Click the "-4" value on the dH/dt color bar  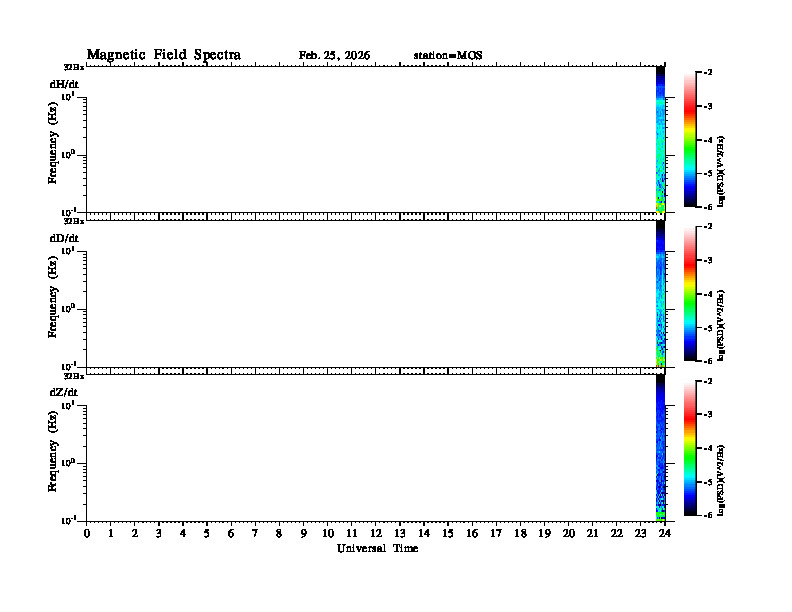(708, 140)
